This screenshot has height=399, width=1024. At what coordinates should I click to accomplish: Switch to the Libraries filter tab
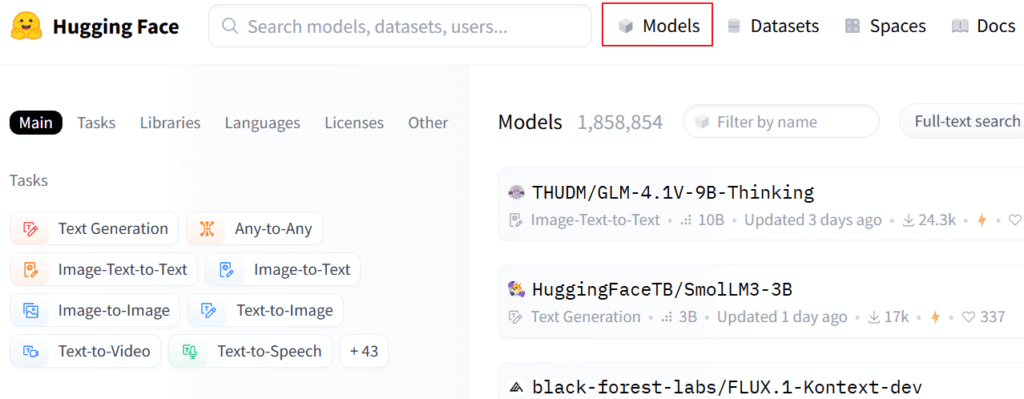[170, 123]
